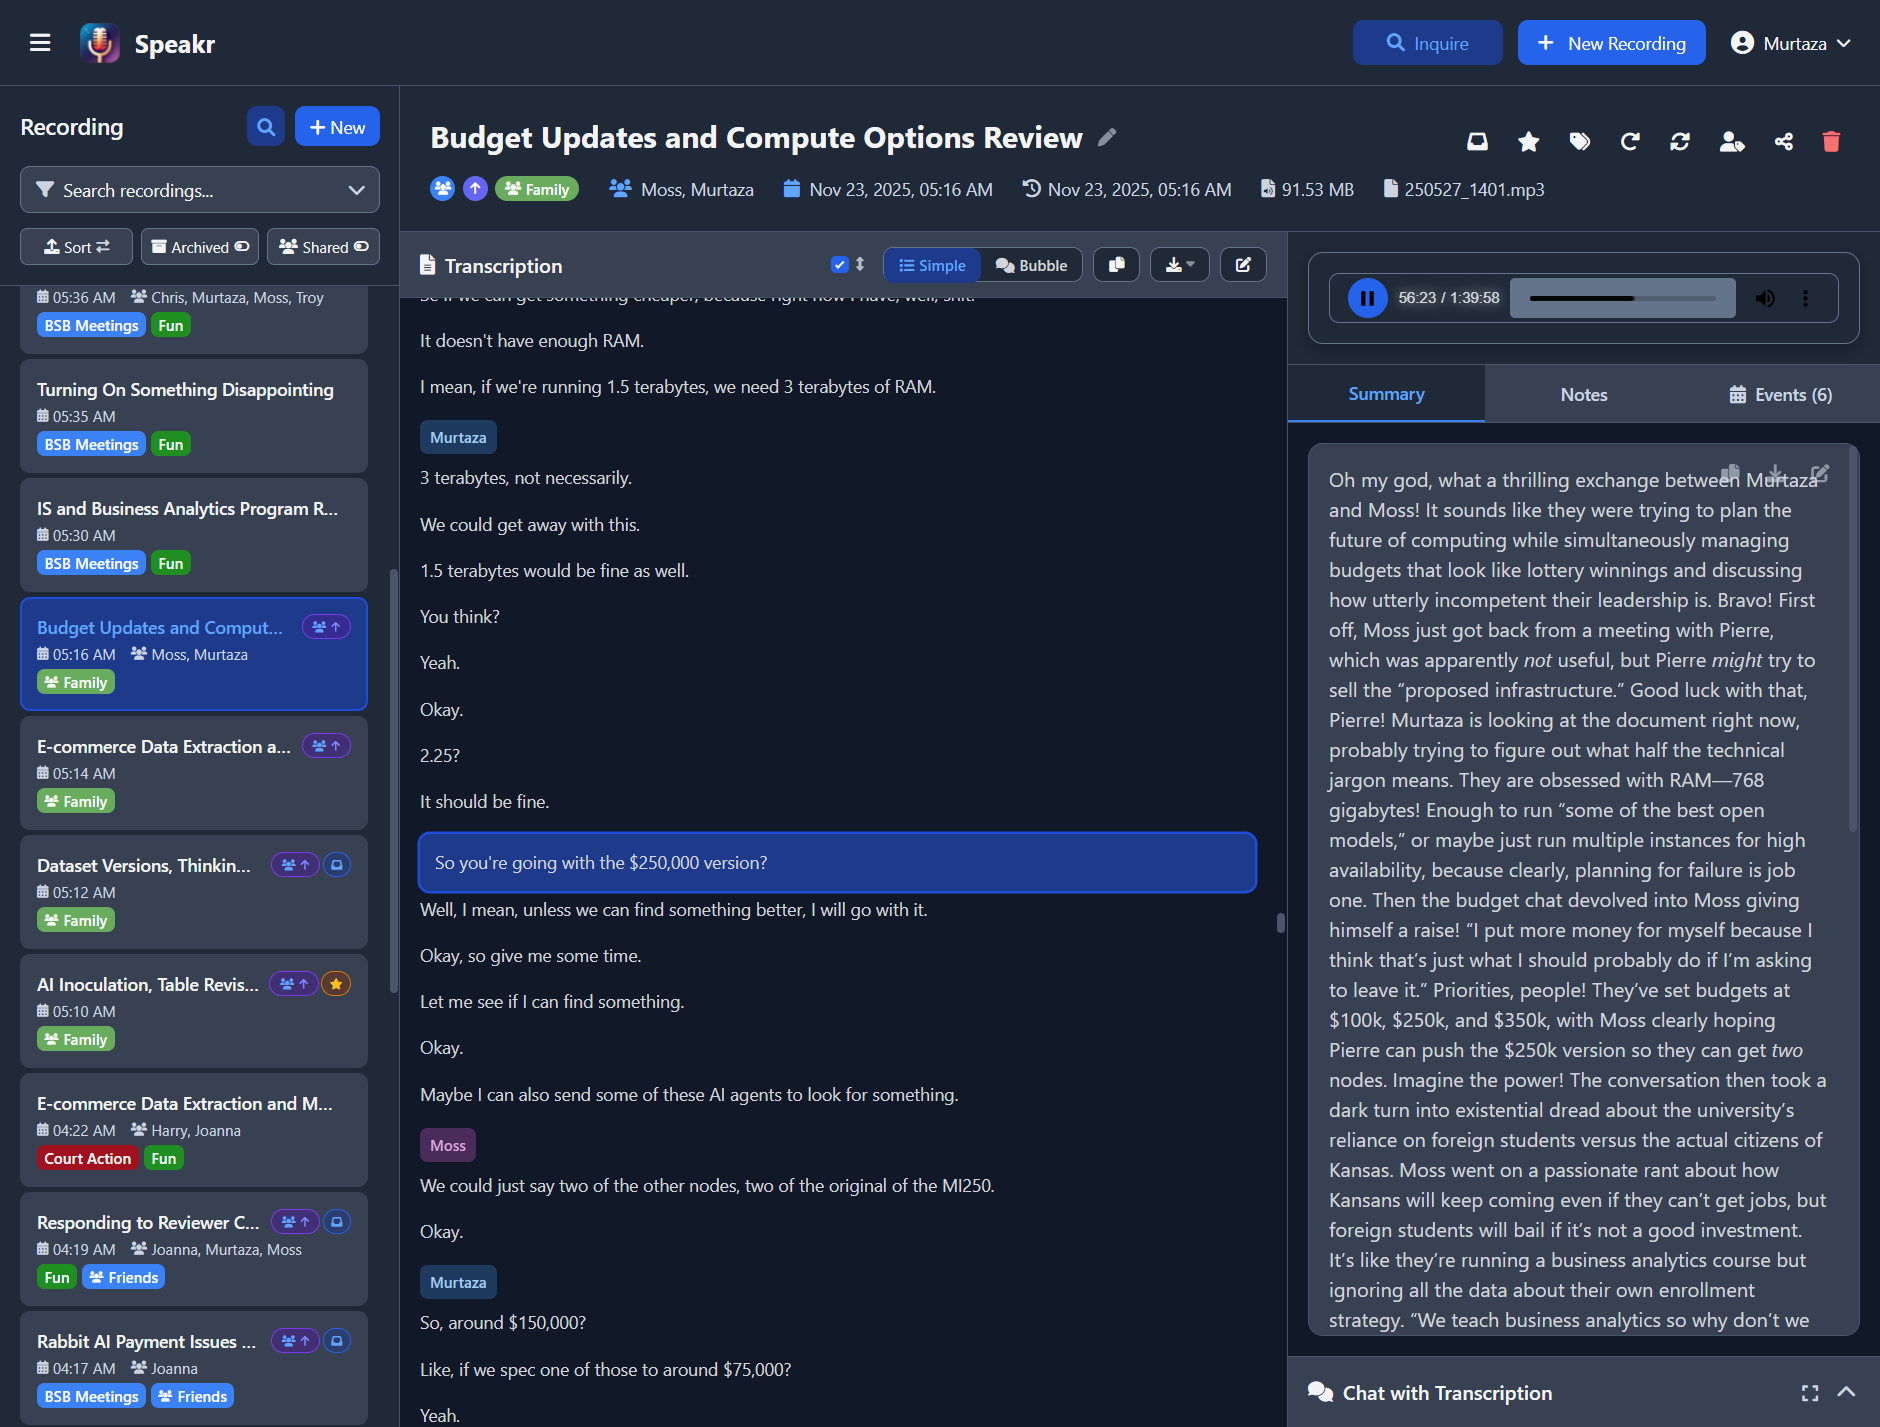Share this recording
The image size is (1880, 1427).
pyautogui.click(x=1784, y=141)
